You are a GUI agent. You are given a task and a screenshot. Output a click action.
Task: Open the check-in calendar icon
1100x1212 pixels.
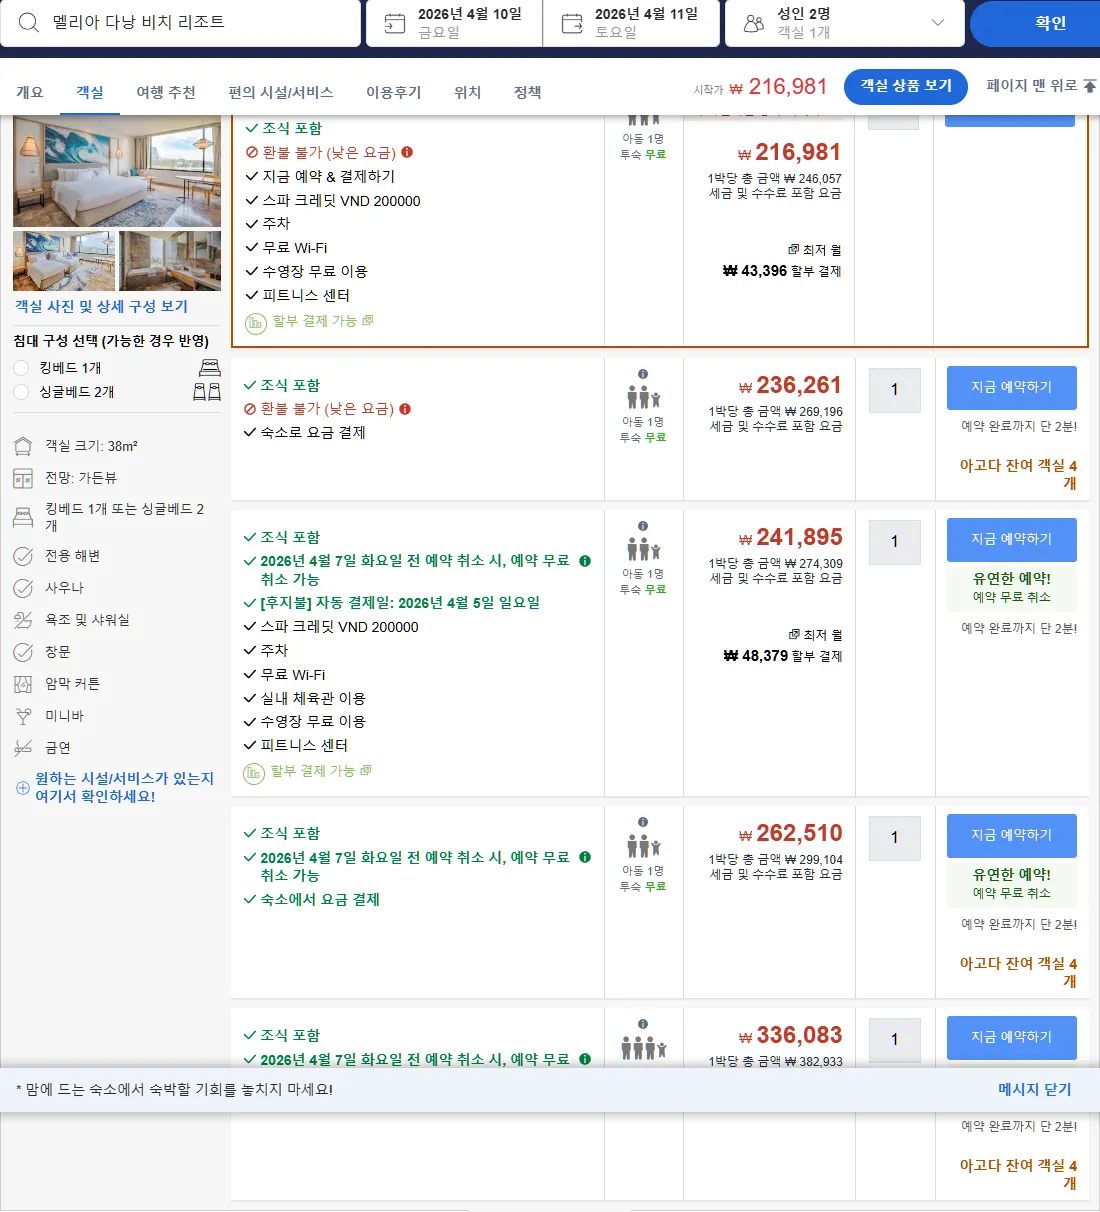tap(395, 23)
